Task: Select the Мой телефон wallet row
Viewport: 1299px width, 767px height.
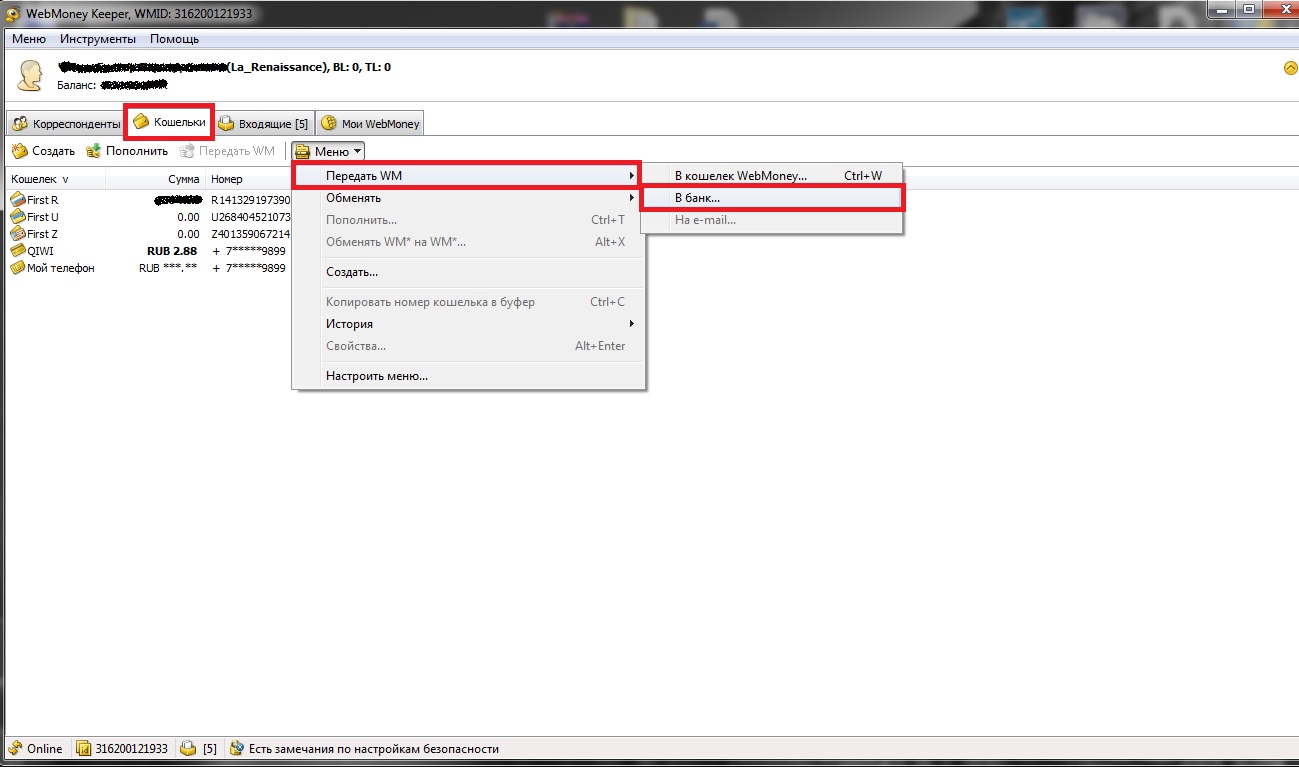Action: (149, 268)
